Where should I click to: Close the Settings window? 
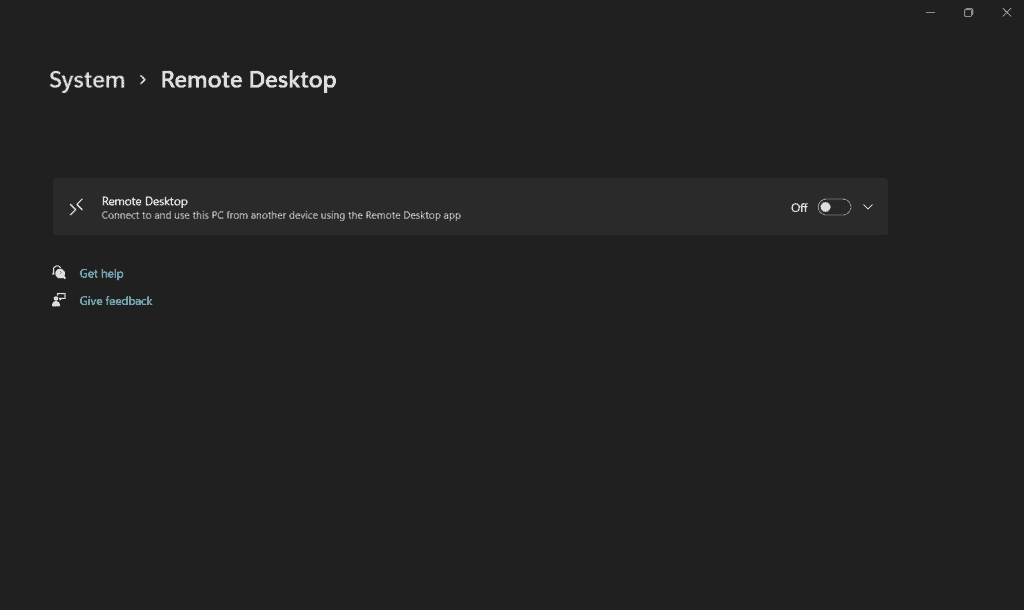point(1006,12)
